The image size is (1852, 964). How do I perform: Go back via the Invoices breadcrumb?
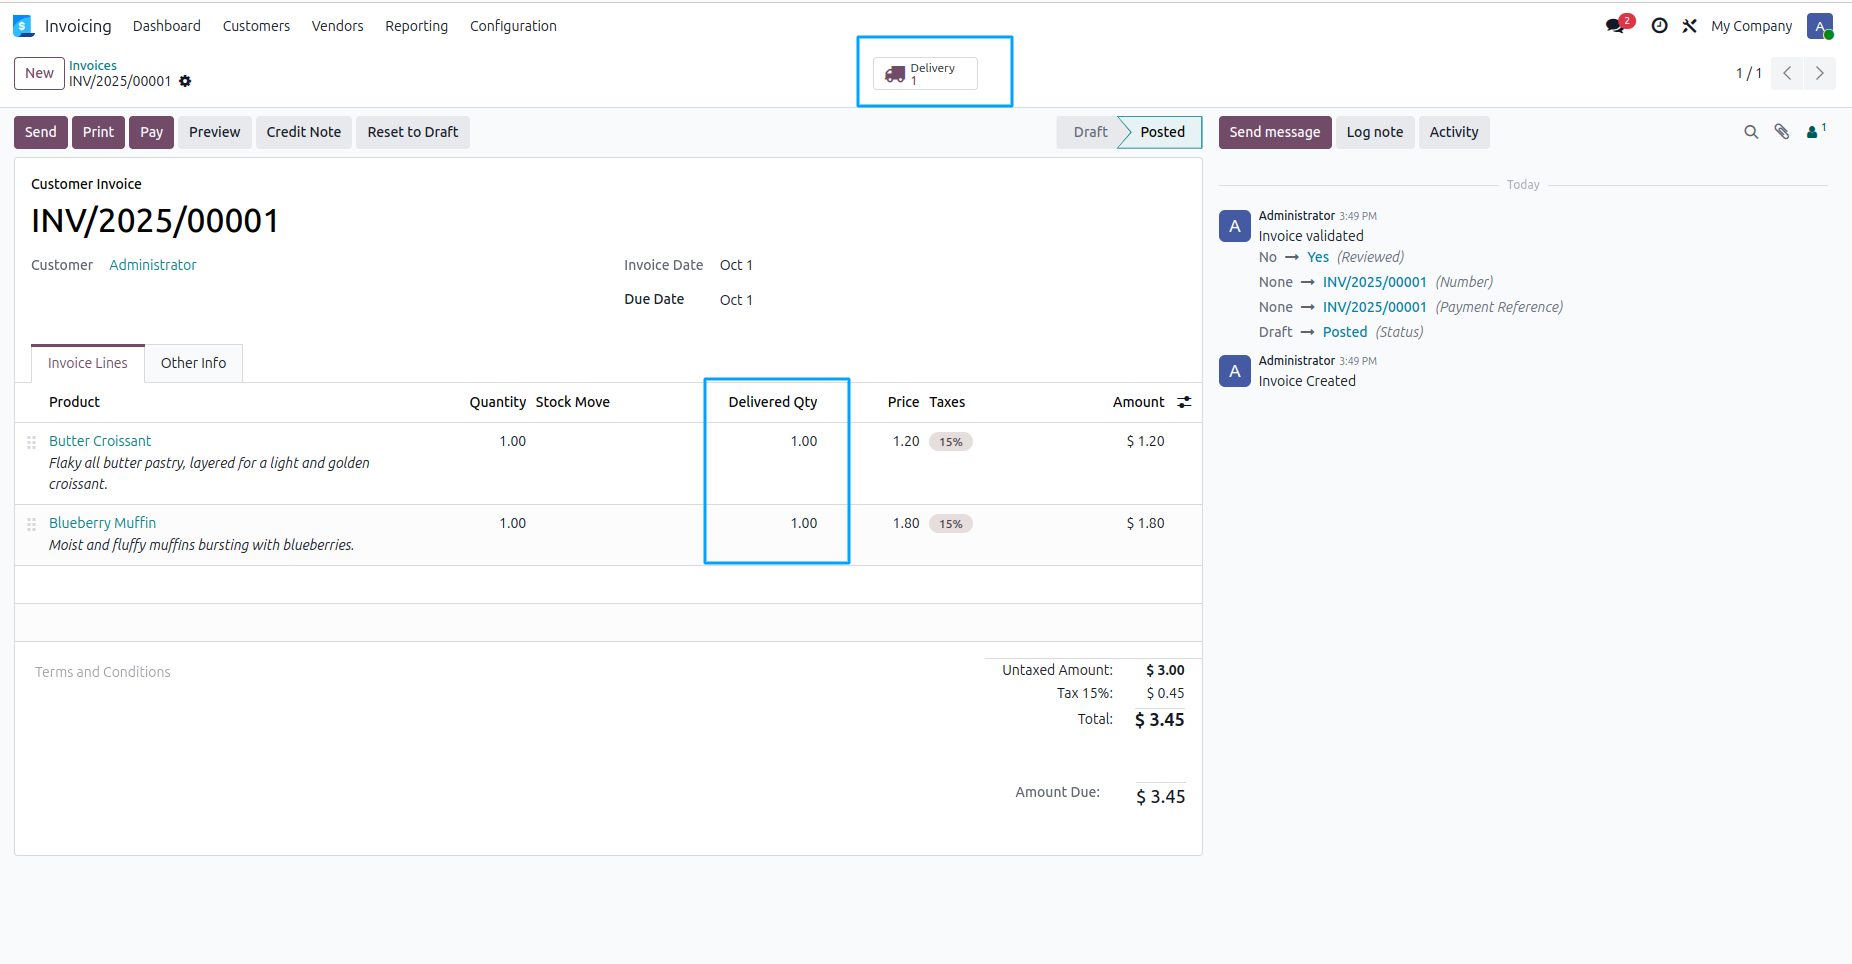click(x=93, y=65)
